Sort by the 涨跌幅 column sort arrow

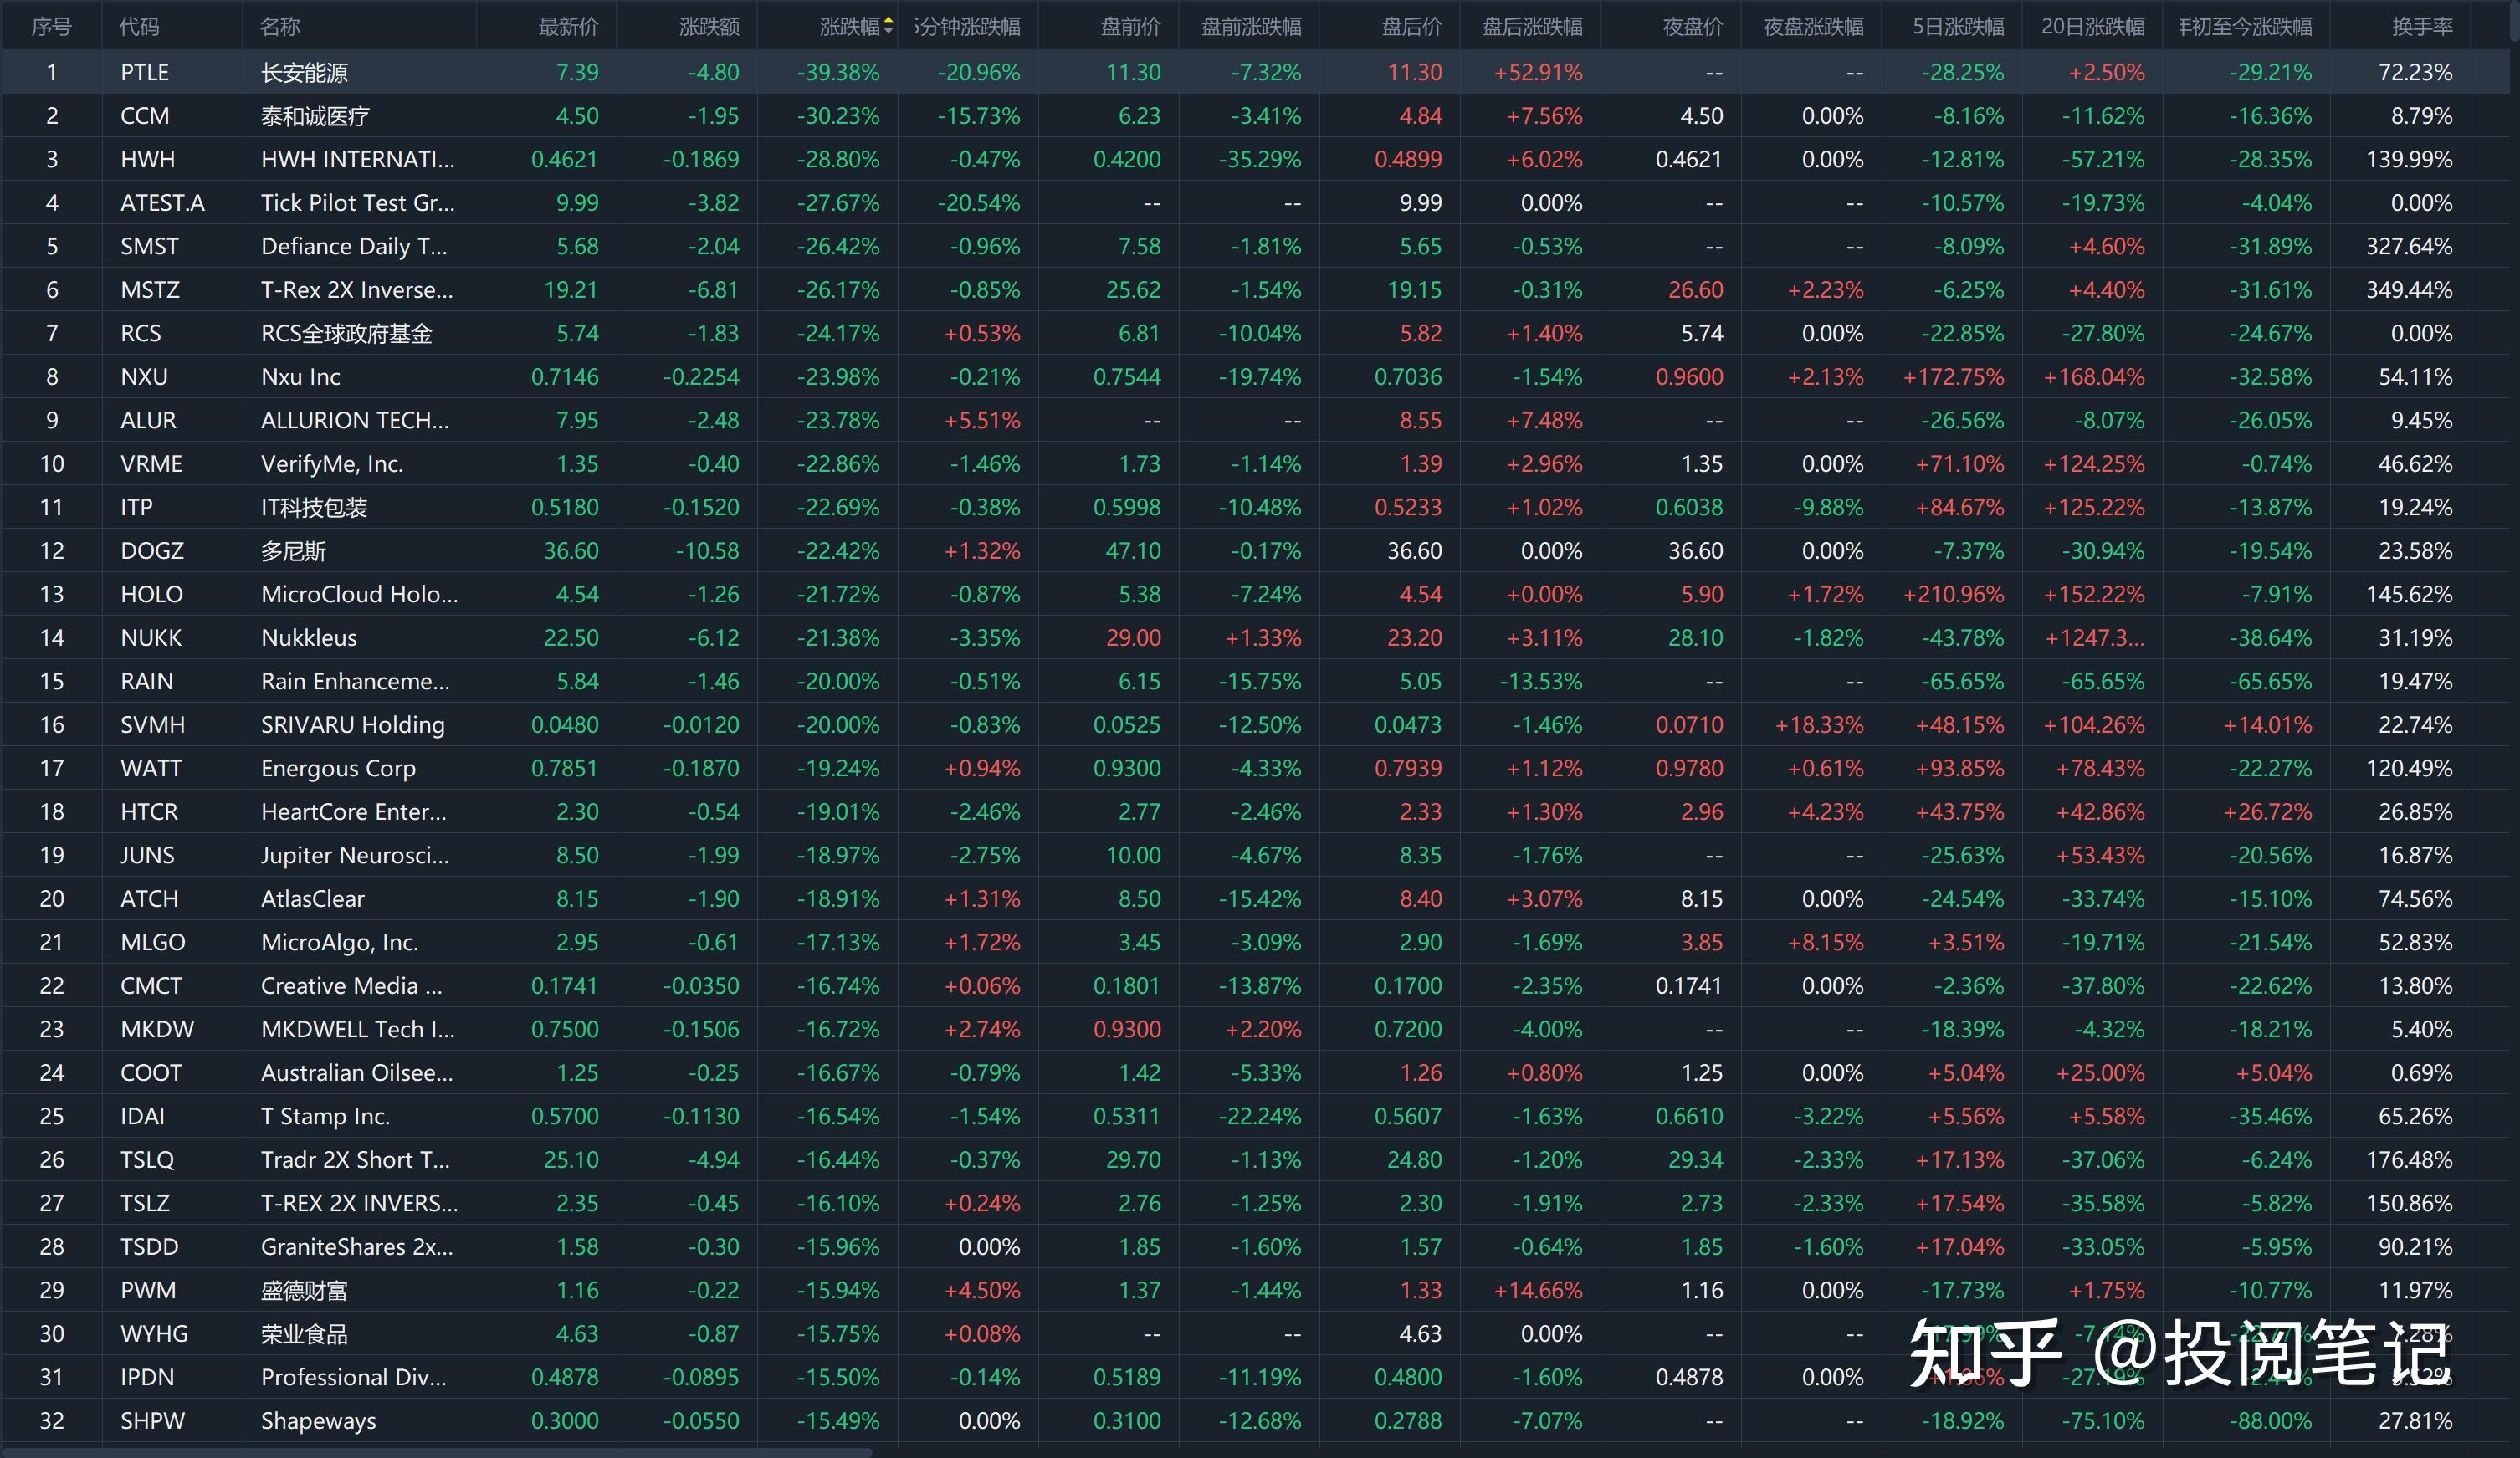click(888, 27)
